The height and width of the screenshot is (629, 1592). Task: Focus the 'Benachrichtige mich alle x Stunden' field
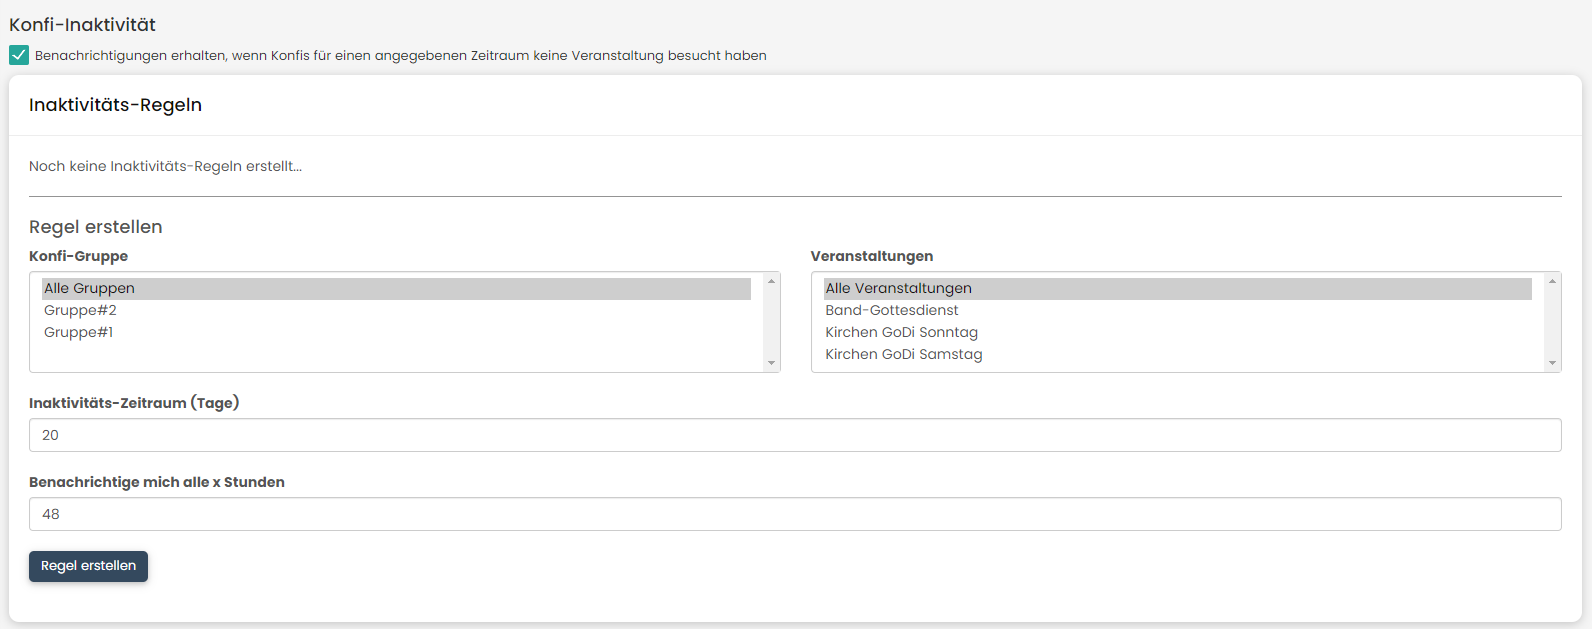(795, 514)
